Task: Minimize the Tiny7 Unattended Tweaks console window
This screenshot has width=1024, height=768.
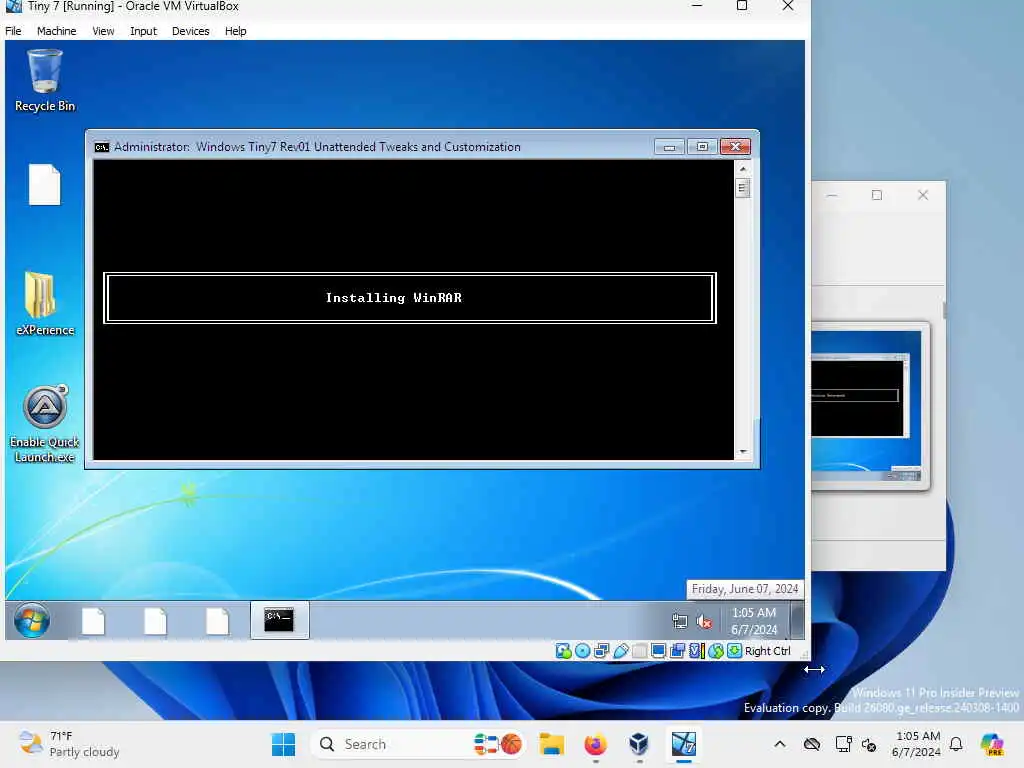Action: [669, 147]
